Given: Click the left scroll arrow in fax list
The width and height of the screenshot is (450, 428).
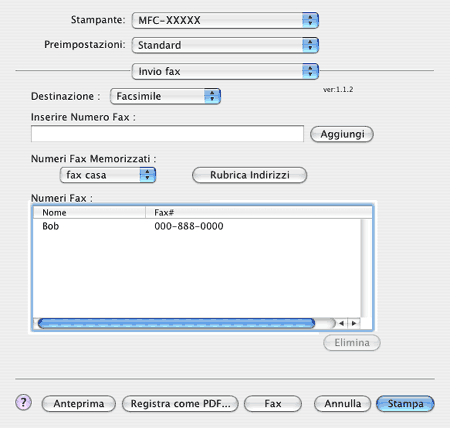Looking at the screenshot, I should (x=341, y=323).
